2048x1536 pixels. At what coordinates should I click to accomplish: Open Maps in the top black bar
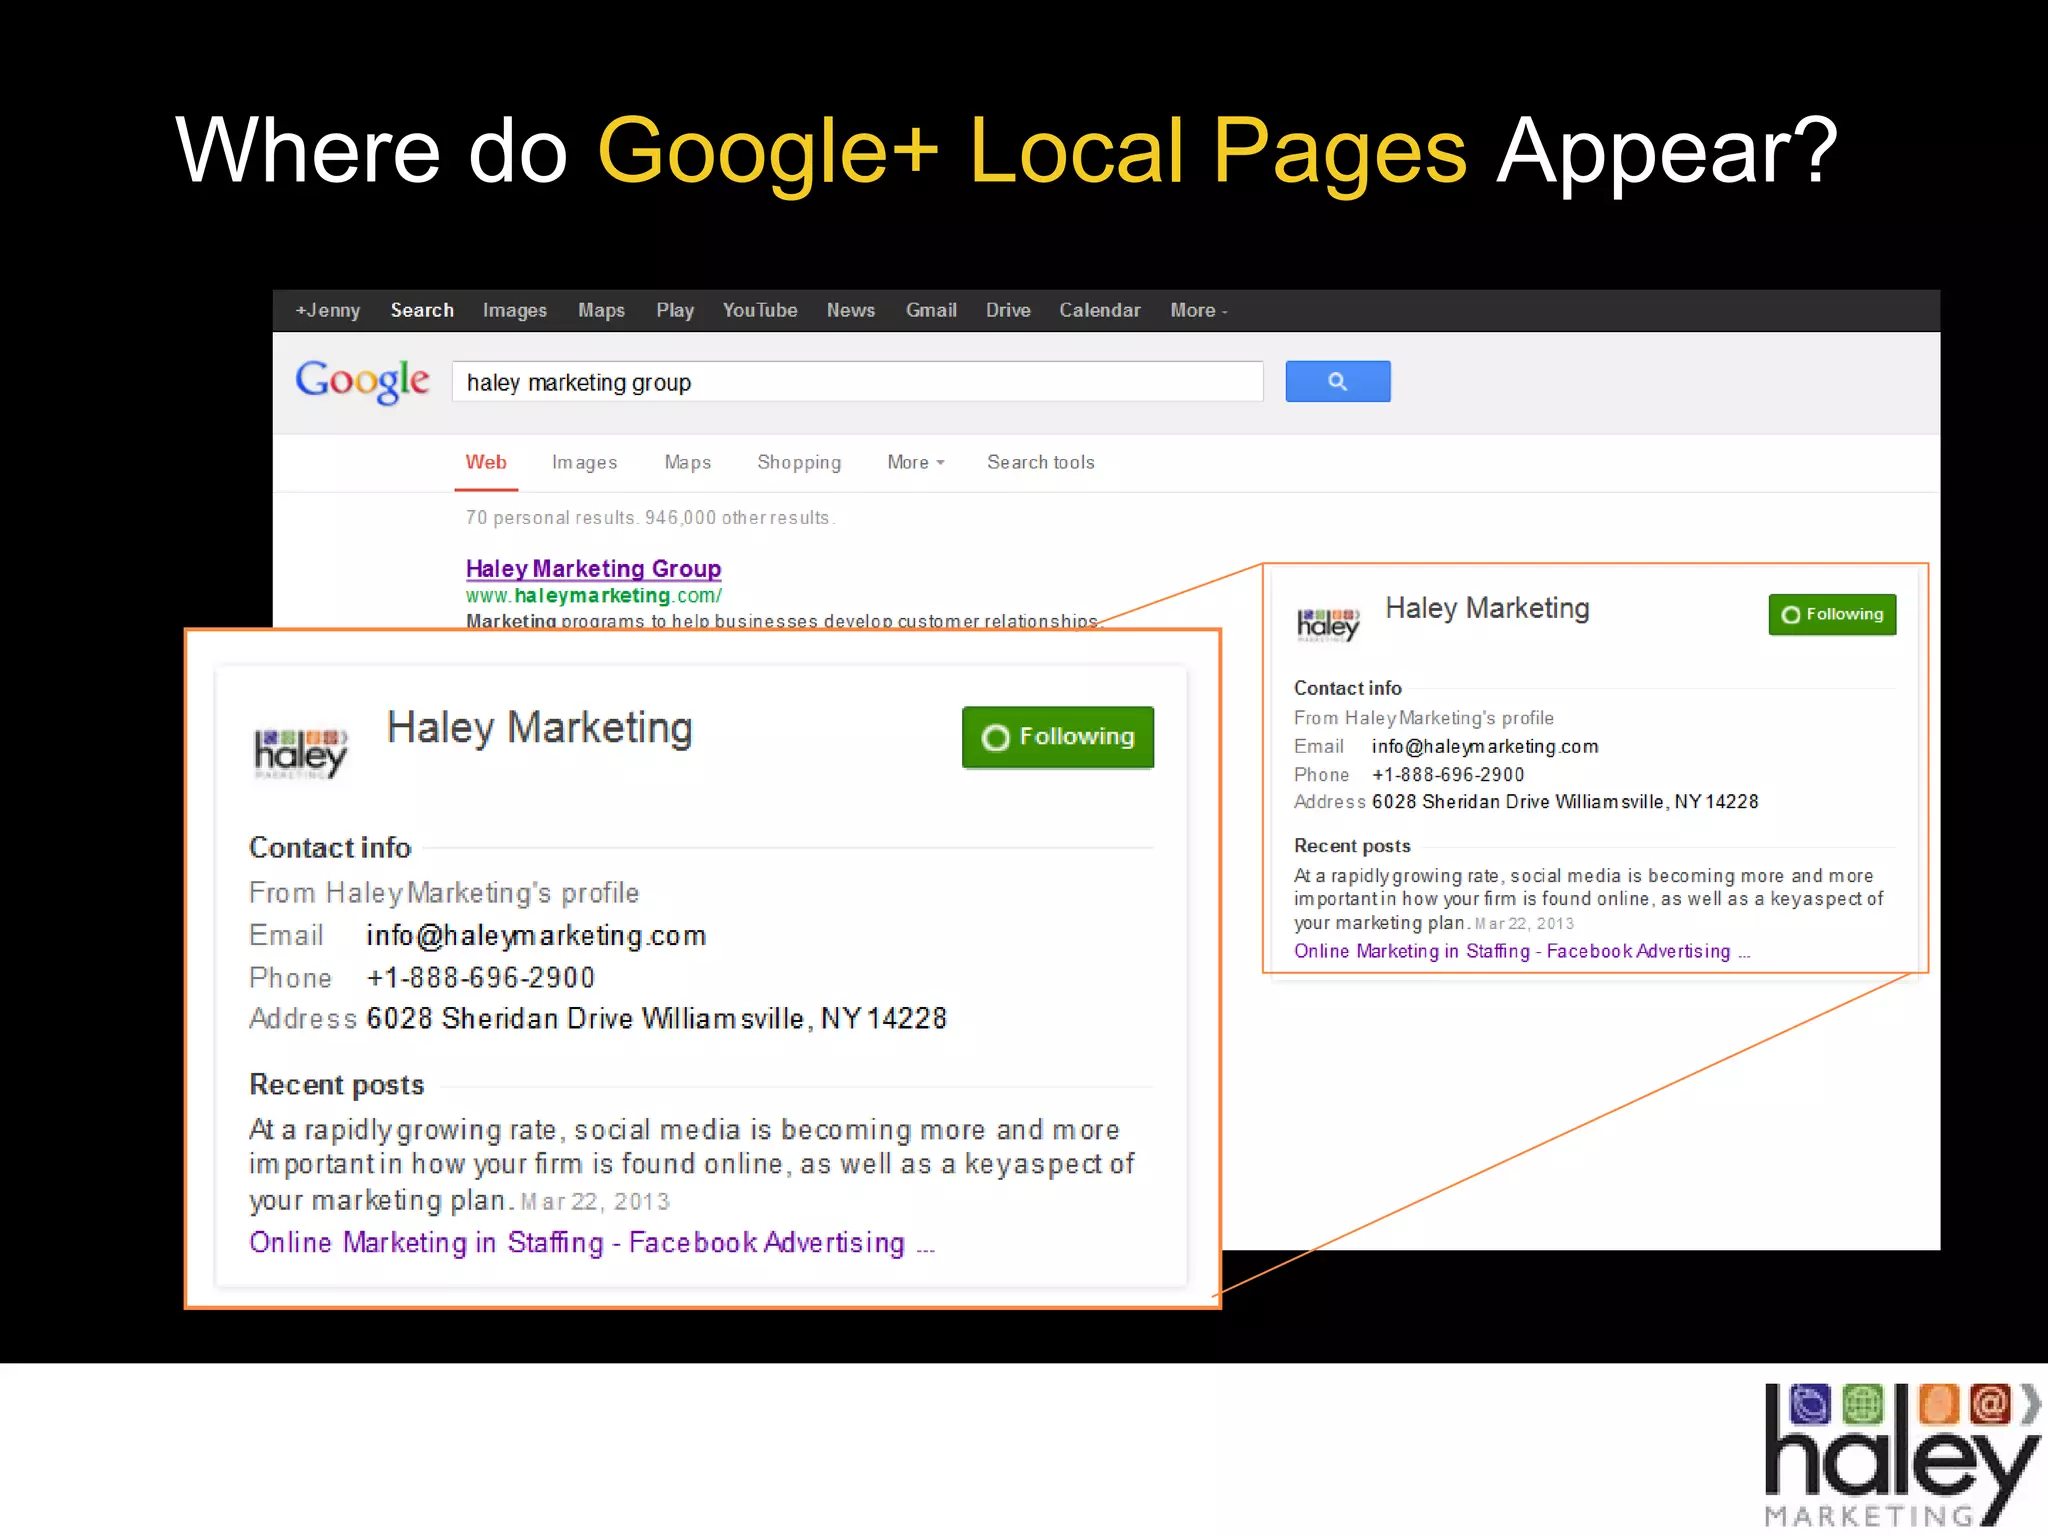pyautogui.click(x=601, y=310)
